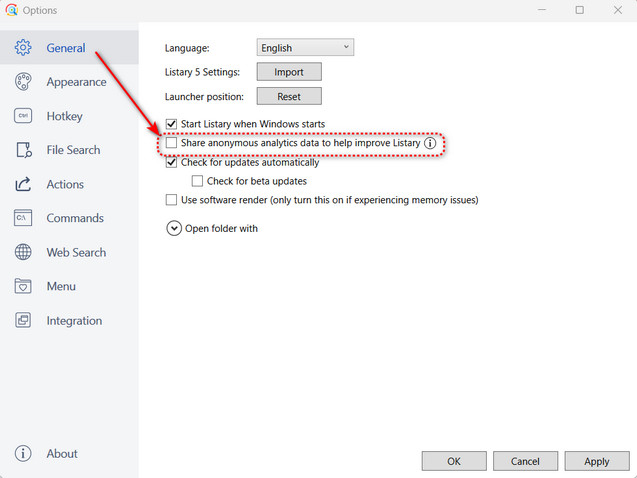637x478 pixels.
Task: Click Import for Listary 5 Settings
Action: [x=288, y=72]
